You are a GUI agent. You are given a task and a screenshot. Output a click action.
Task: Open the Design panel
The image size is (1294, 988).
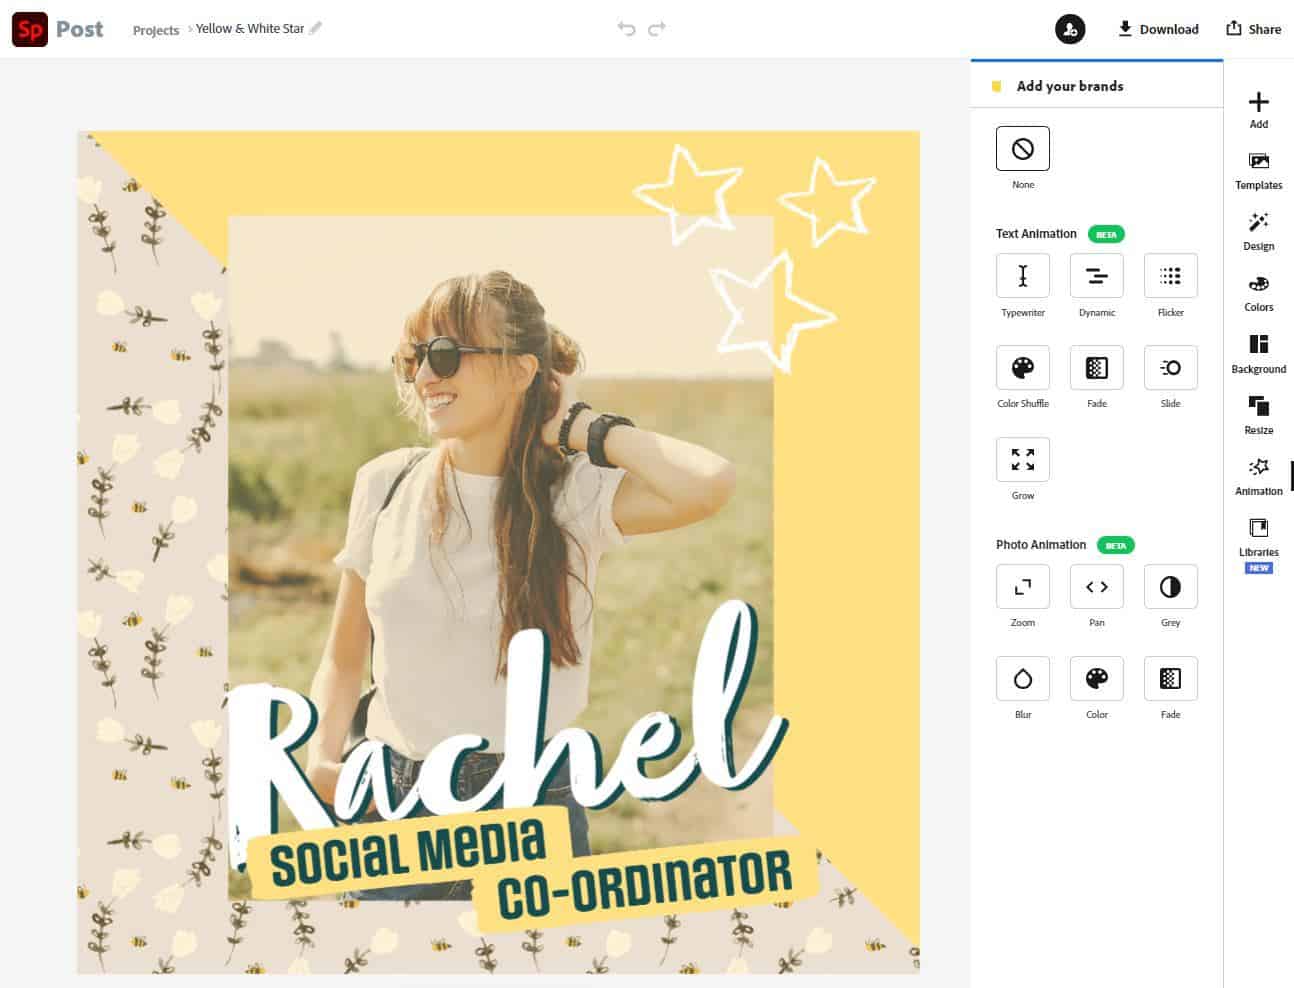coord(1258,232)
